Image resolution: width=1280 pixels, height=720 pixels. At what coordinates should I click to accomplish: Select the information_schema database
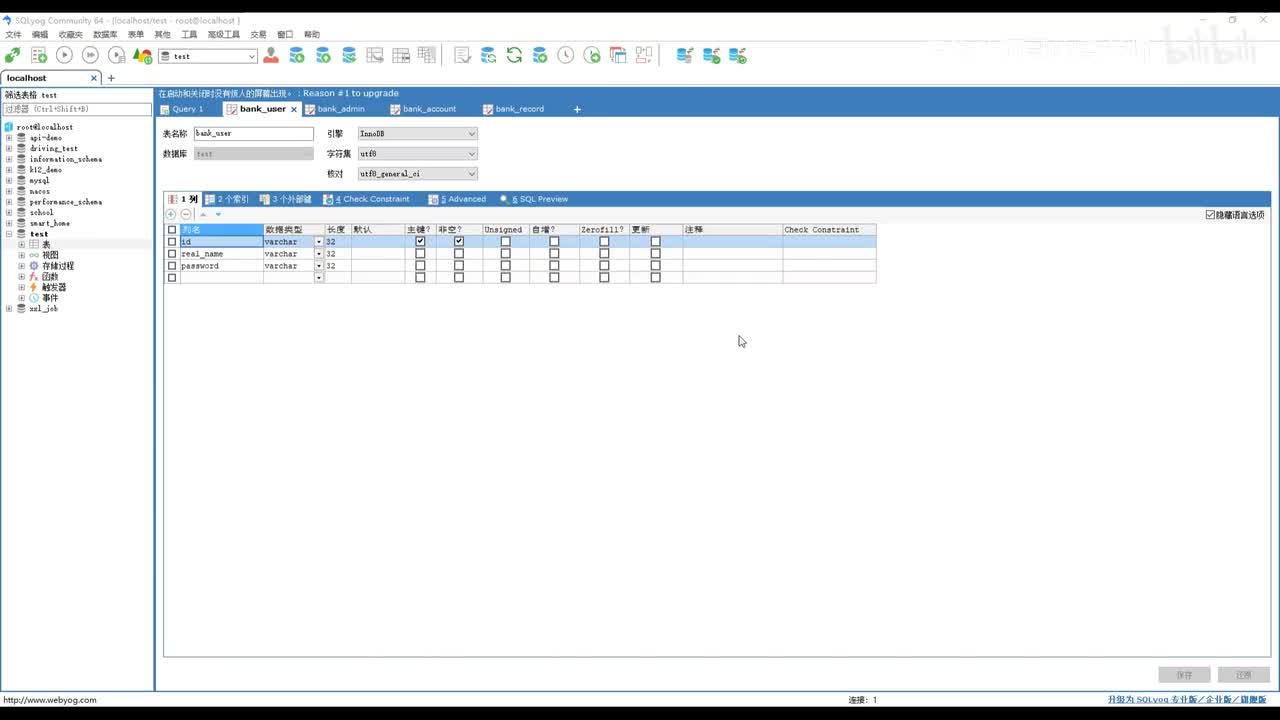click(66, 159)
